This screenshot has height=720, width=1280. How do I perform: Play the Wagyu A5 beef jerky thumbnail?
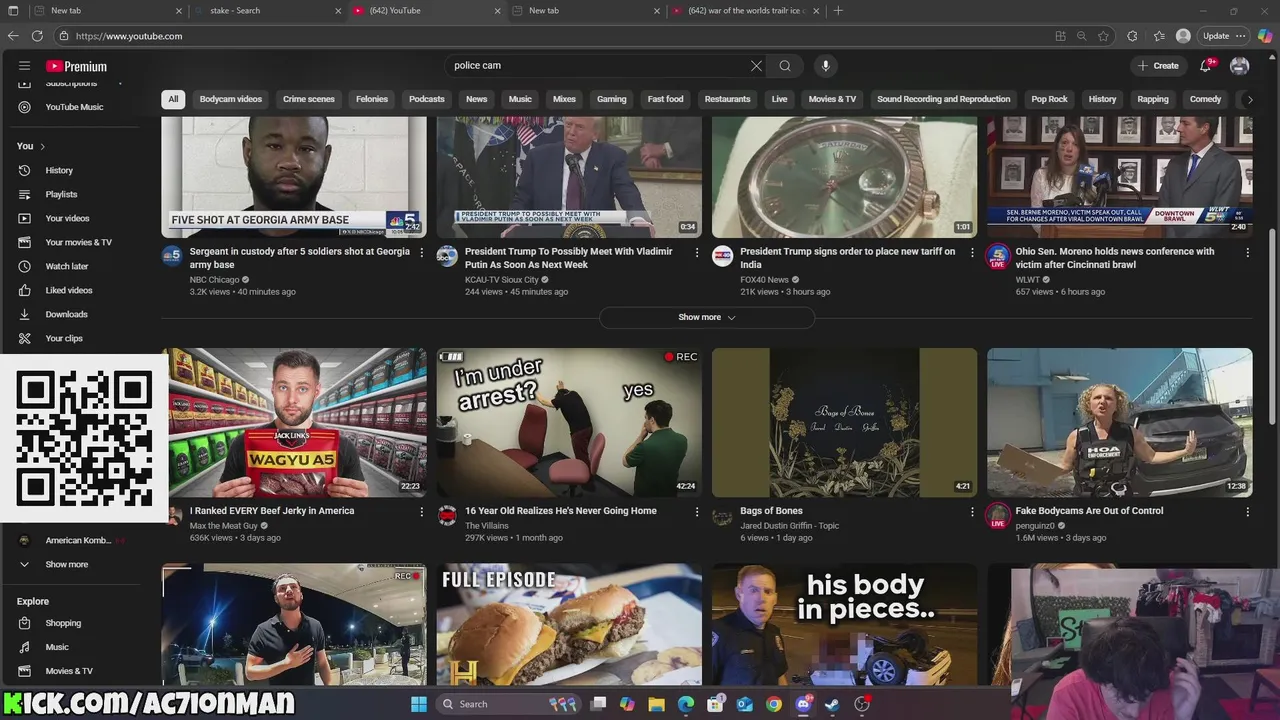coord(294,422)
